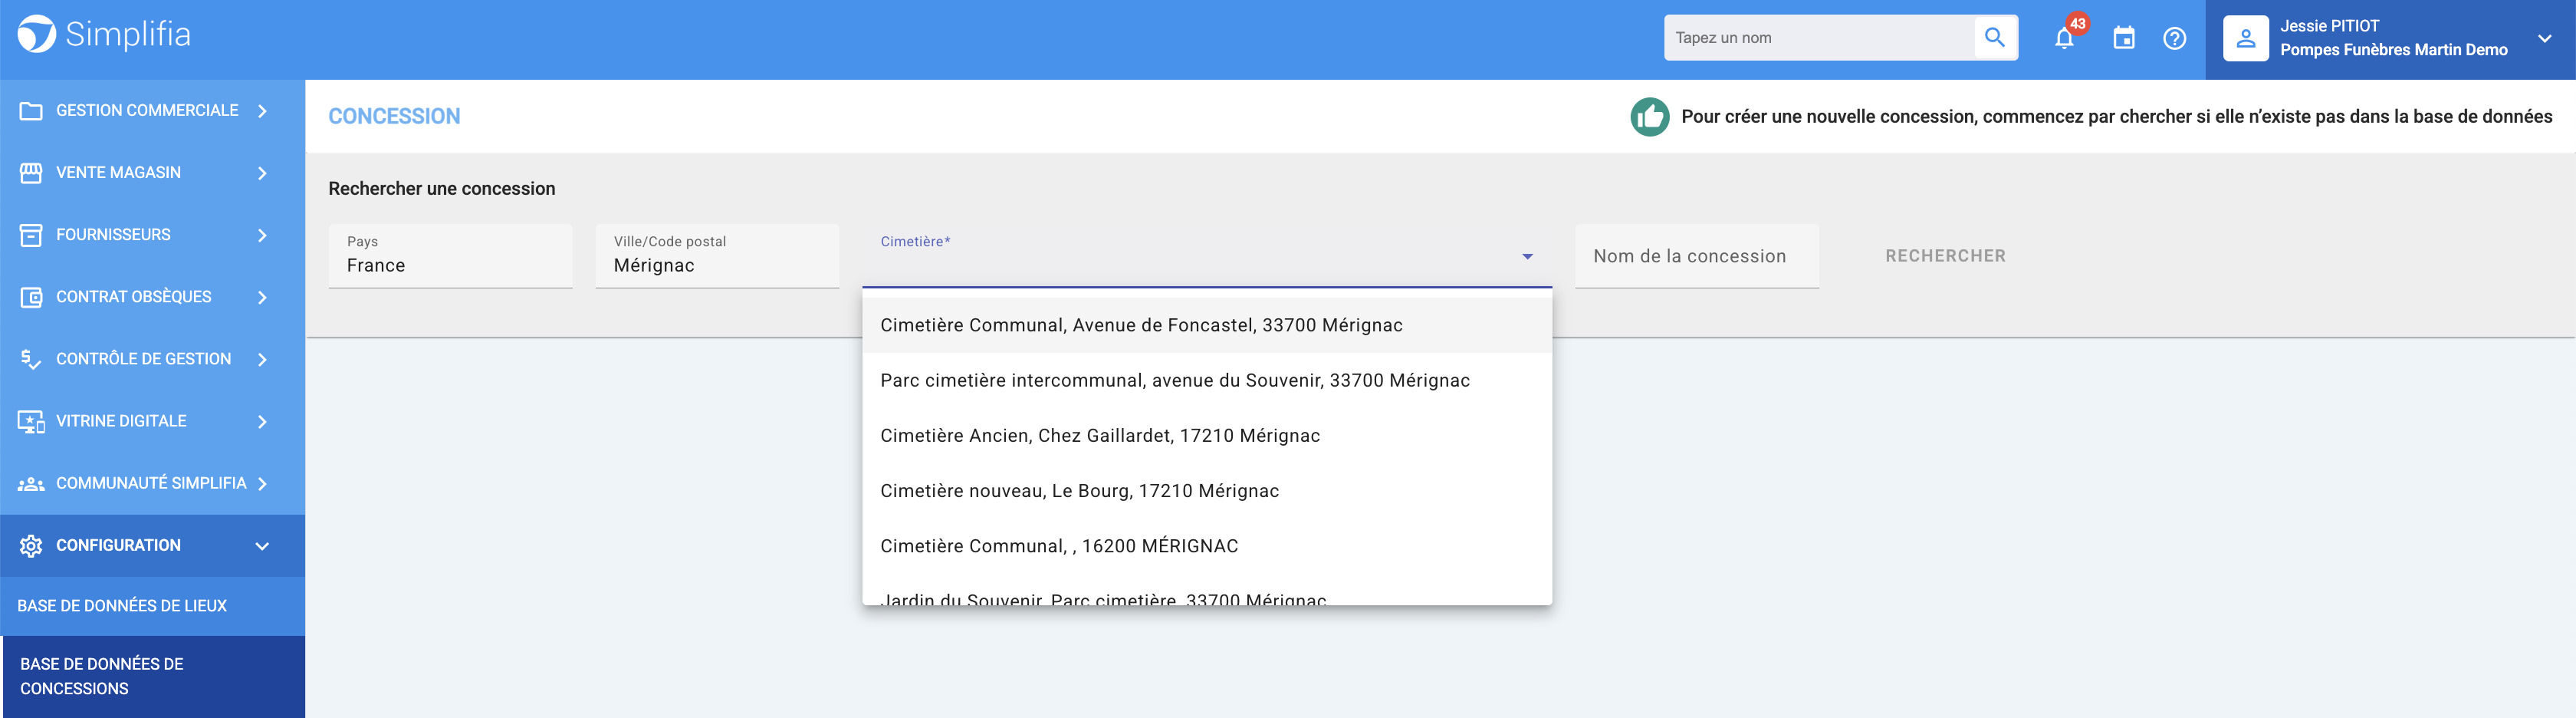The height and width of the screenshot is (718, 2576).
Task: Select Cimetière Communal, Avenue de Foncastel option
Action: click(1207, 325)
